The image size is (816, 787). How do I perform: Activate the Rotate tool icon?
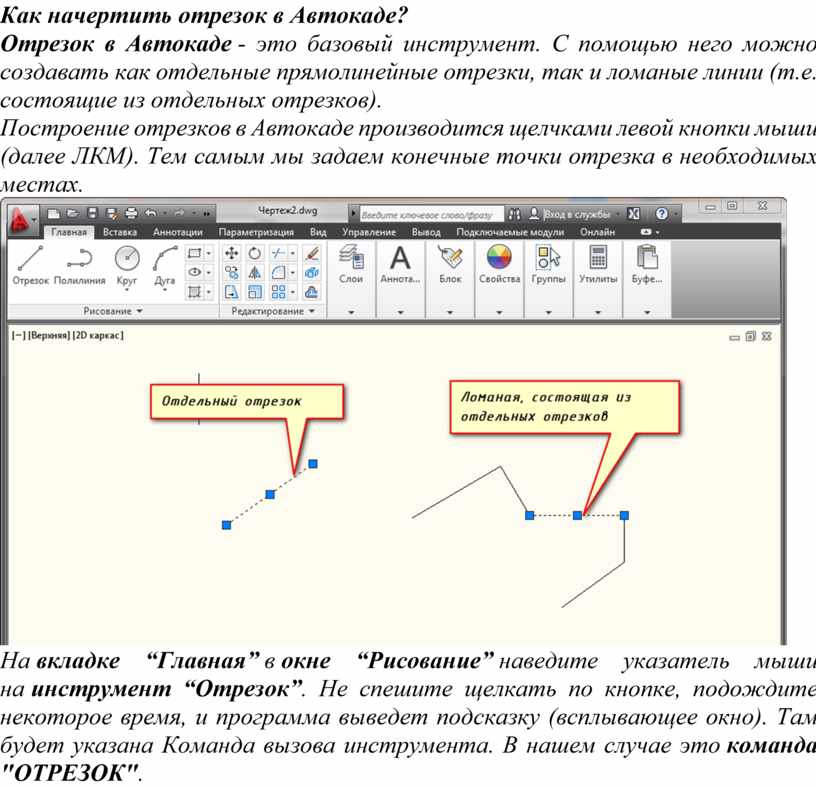[x=254, y=253]
